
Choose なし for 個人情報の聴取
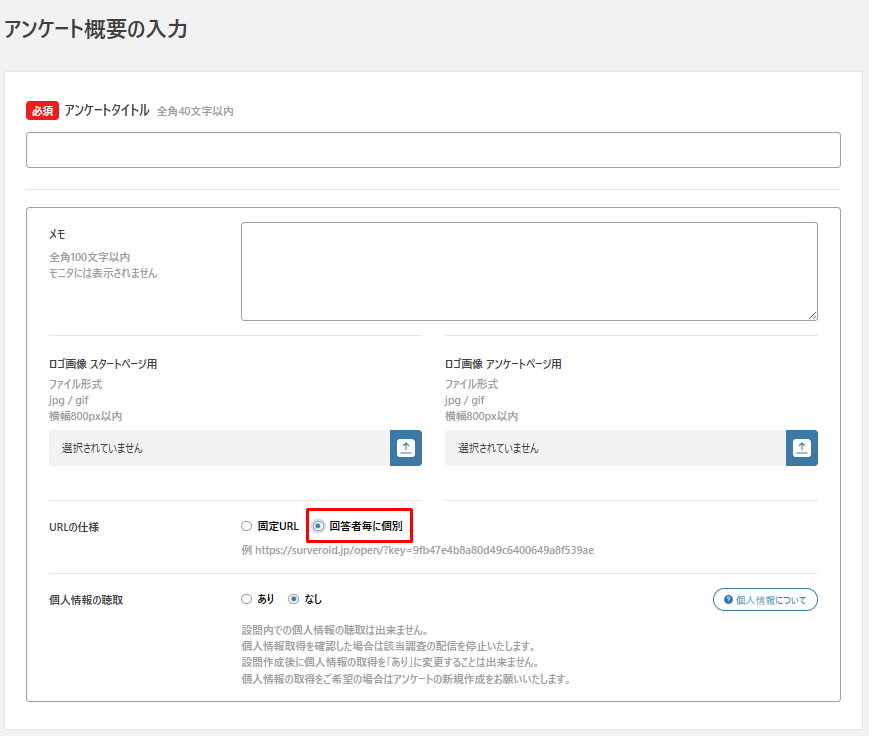click(x=294, y=599)
